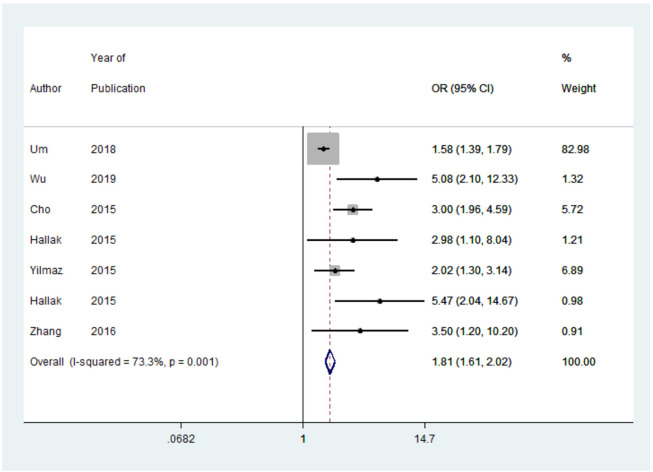Click author name Wu
The width and height of the screenshot is (653, 472).
point(38,179)
